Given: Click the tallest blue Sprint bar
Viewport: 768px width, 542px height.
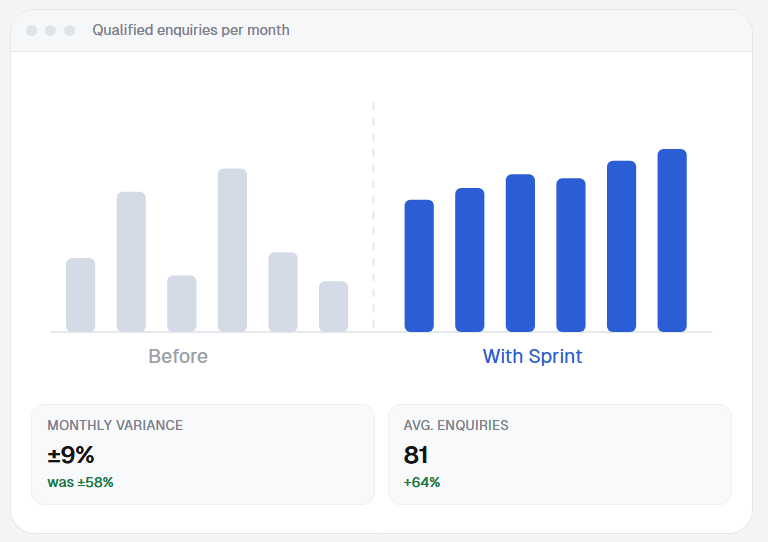Looking at the screenshot, I should coord(672,240).
